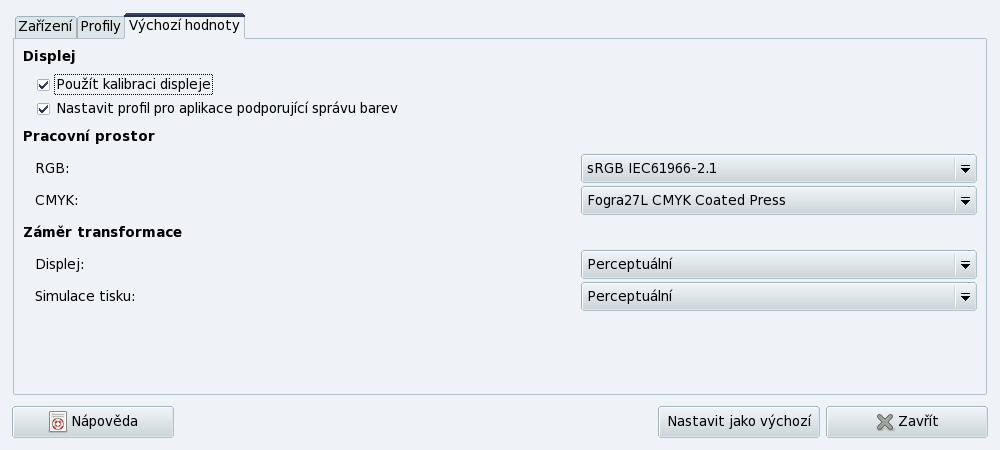Click the Nastavit profil pro aplikace label text
This screenshot has width=1000, height=450.
227,108
